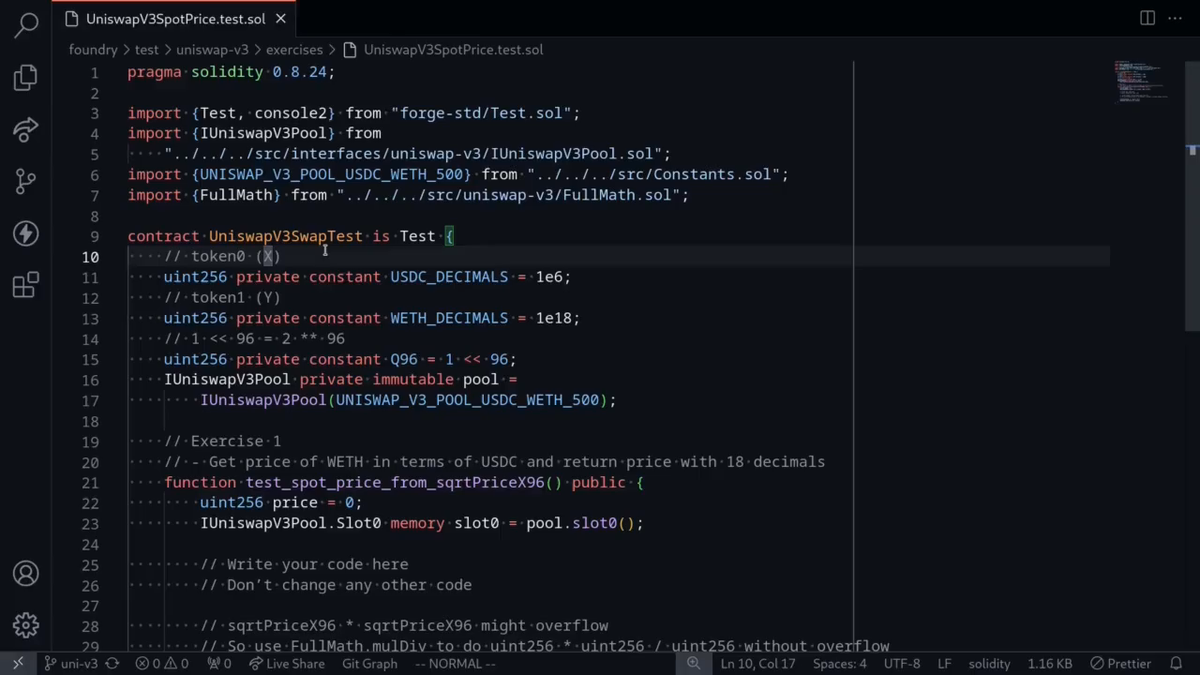Click test_spot_price_from_sqrtPriceX96 function name
The image size is (1200, 675).
pos(396,483)
